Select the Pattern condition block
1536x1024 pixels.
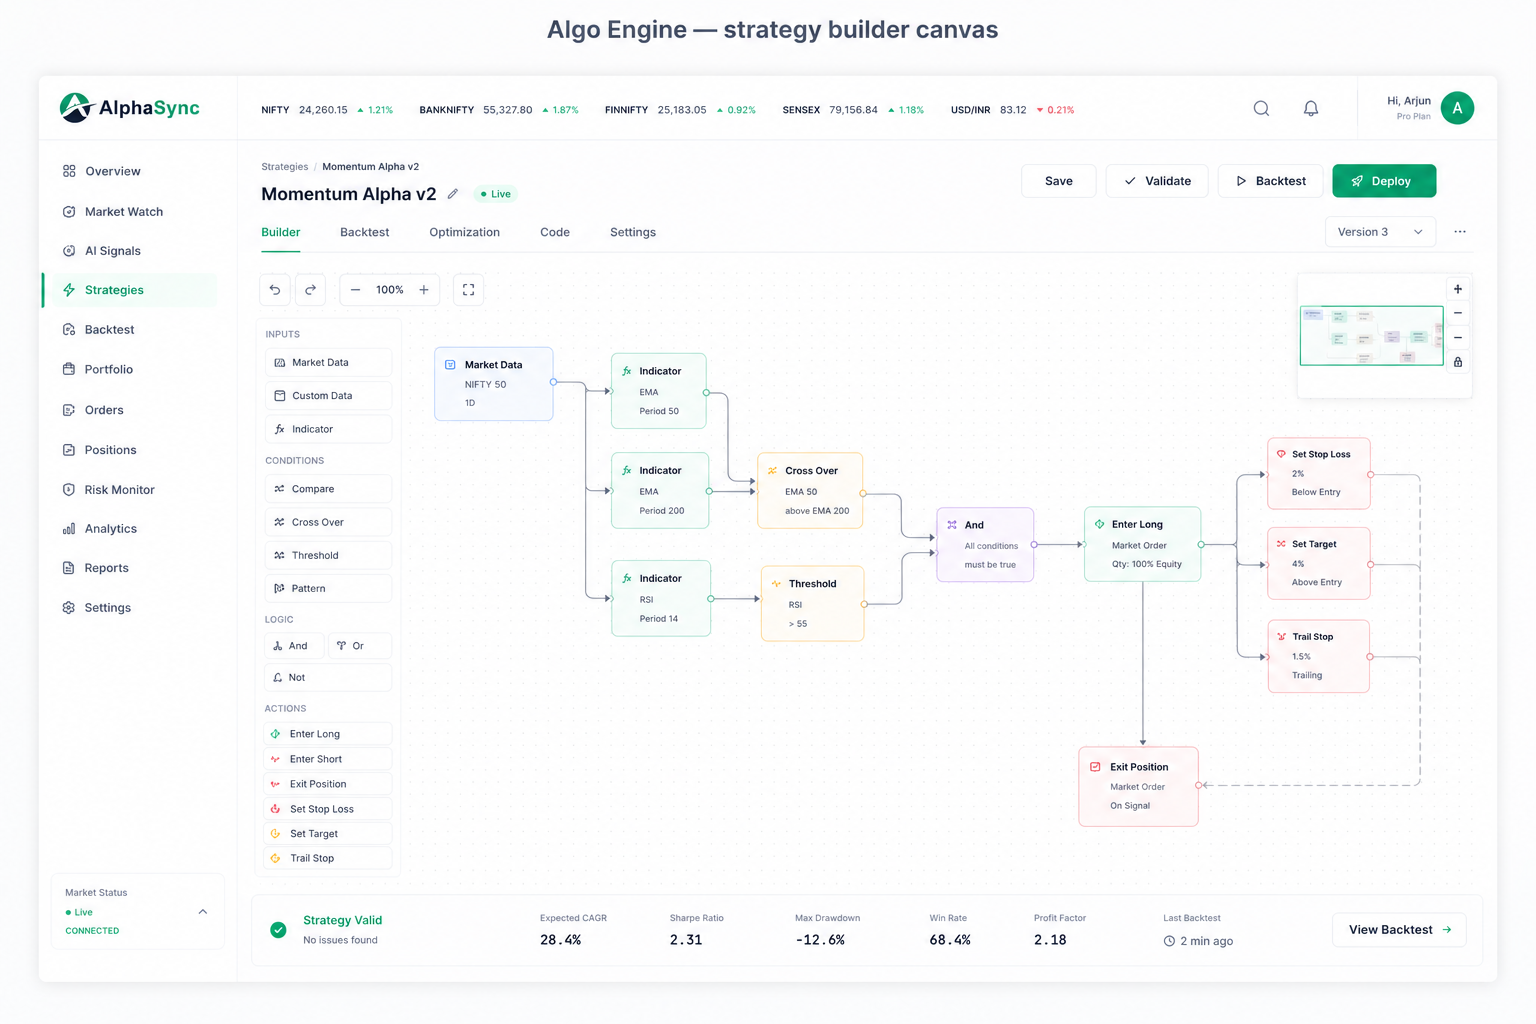tap(329, 588)
